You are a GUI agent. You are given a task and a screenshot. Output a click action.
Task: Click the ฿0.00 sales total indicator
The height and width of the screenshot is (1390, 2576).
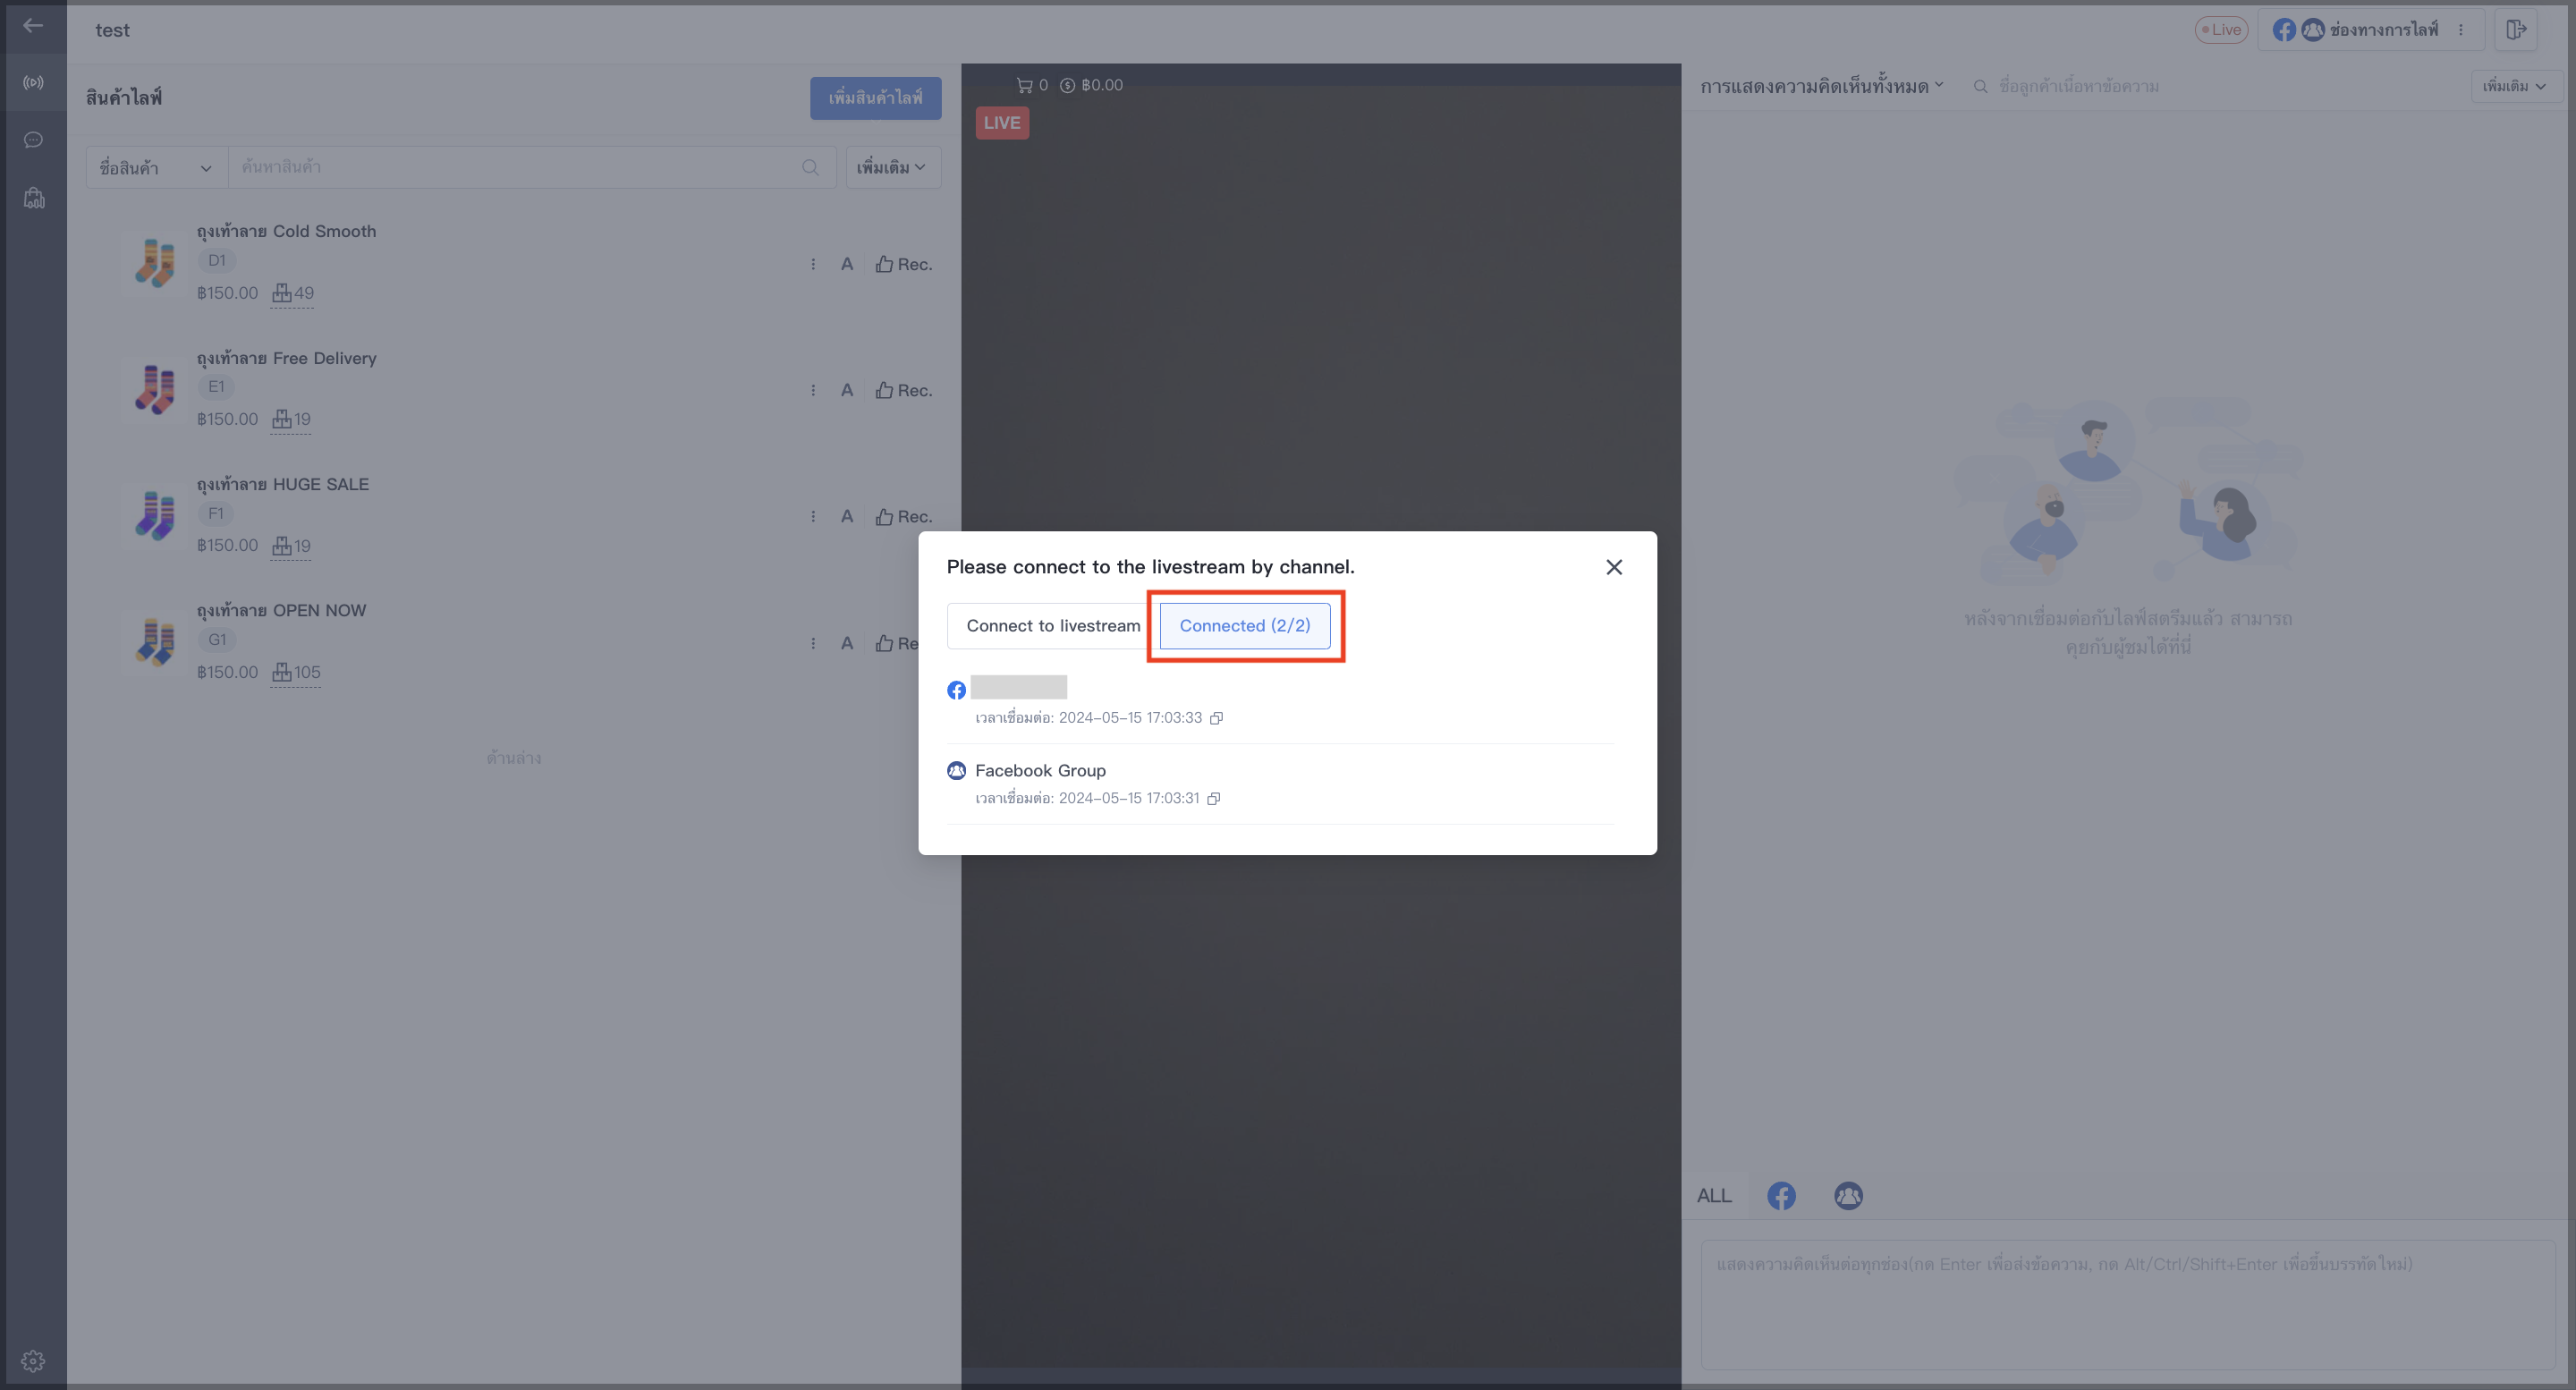pyautogui.click(x=1091, y=85)
